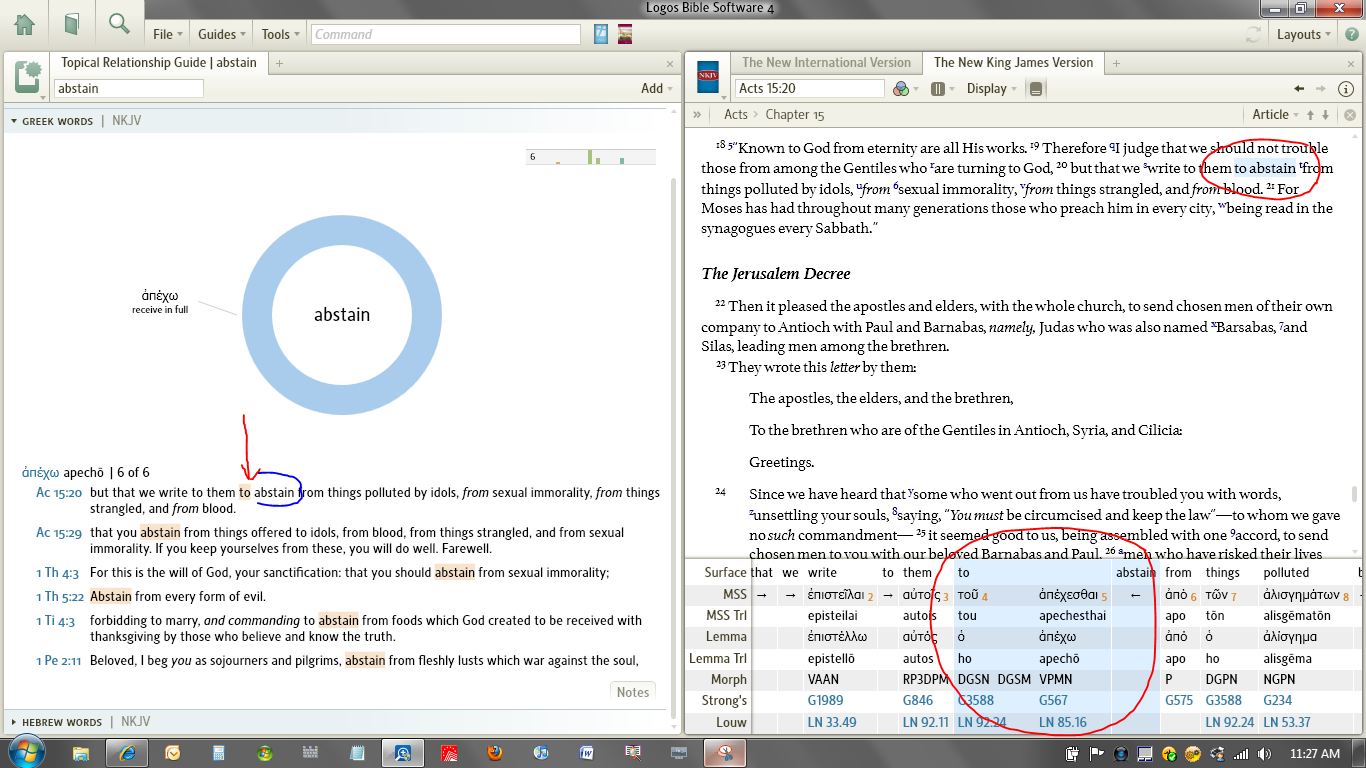Go back with the left arrow
Screen dimensions: 1366x768
pos(1299,88)
